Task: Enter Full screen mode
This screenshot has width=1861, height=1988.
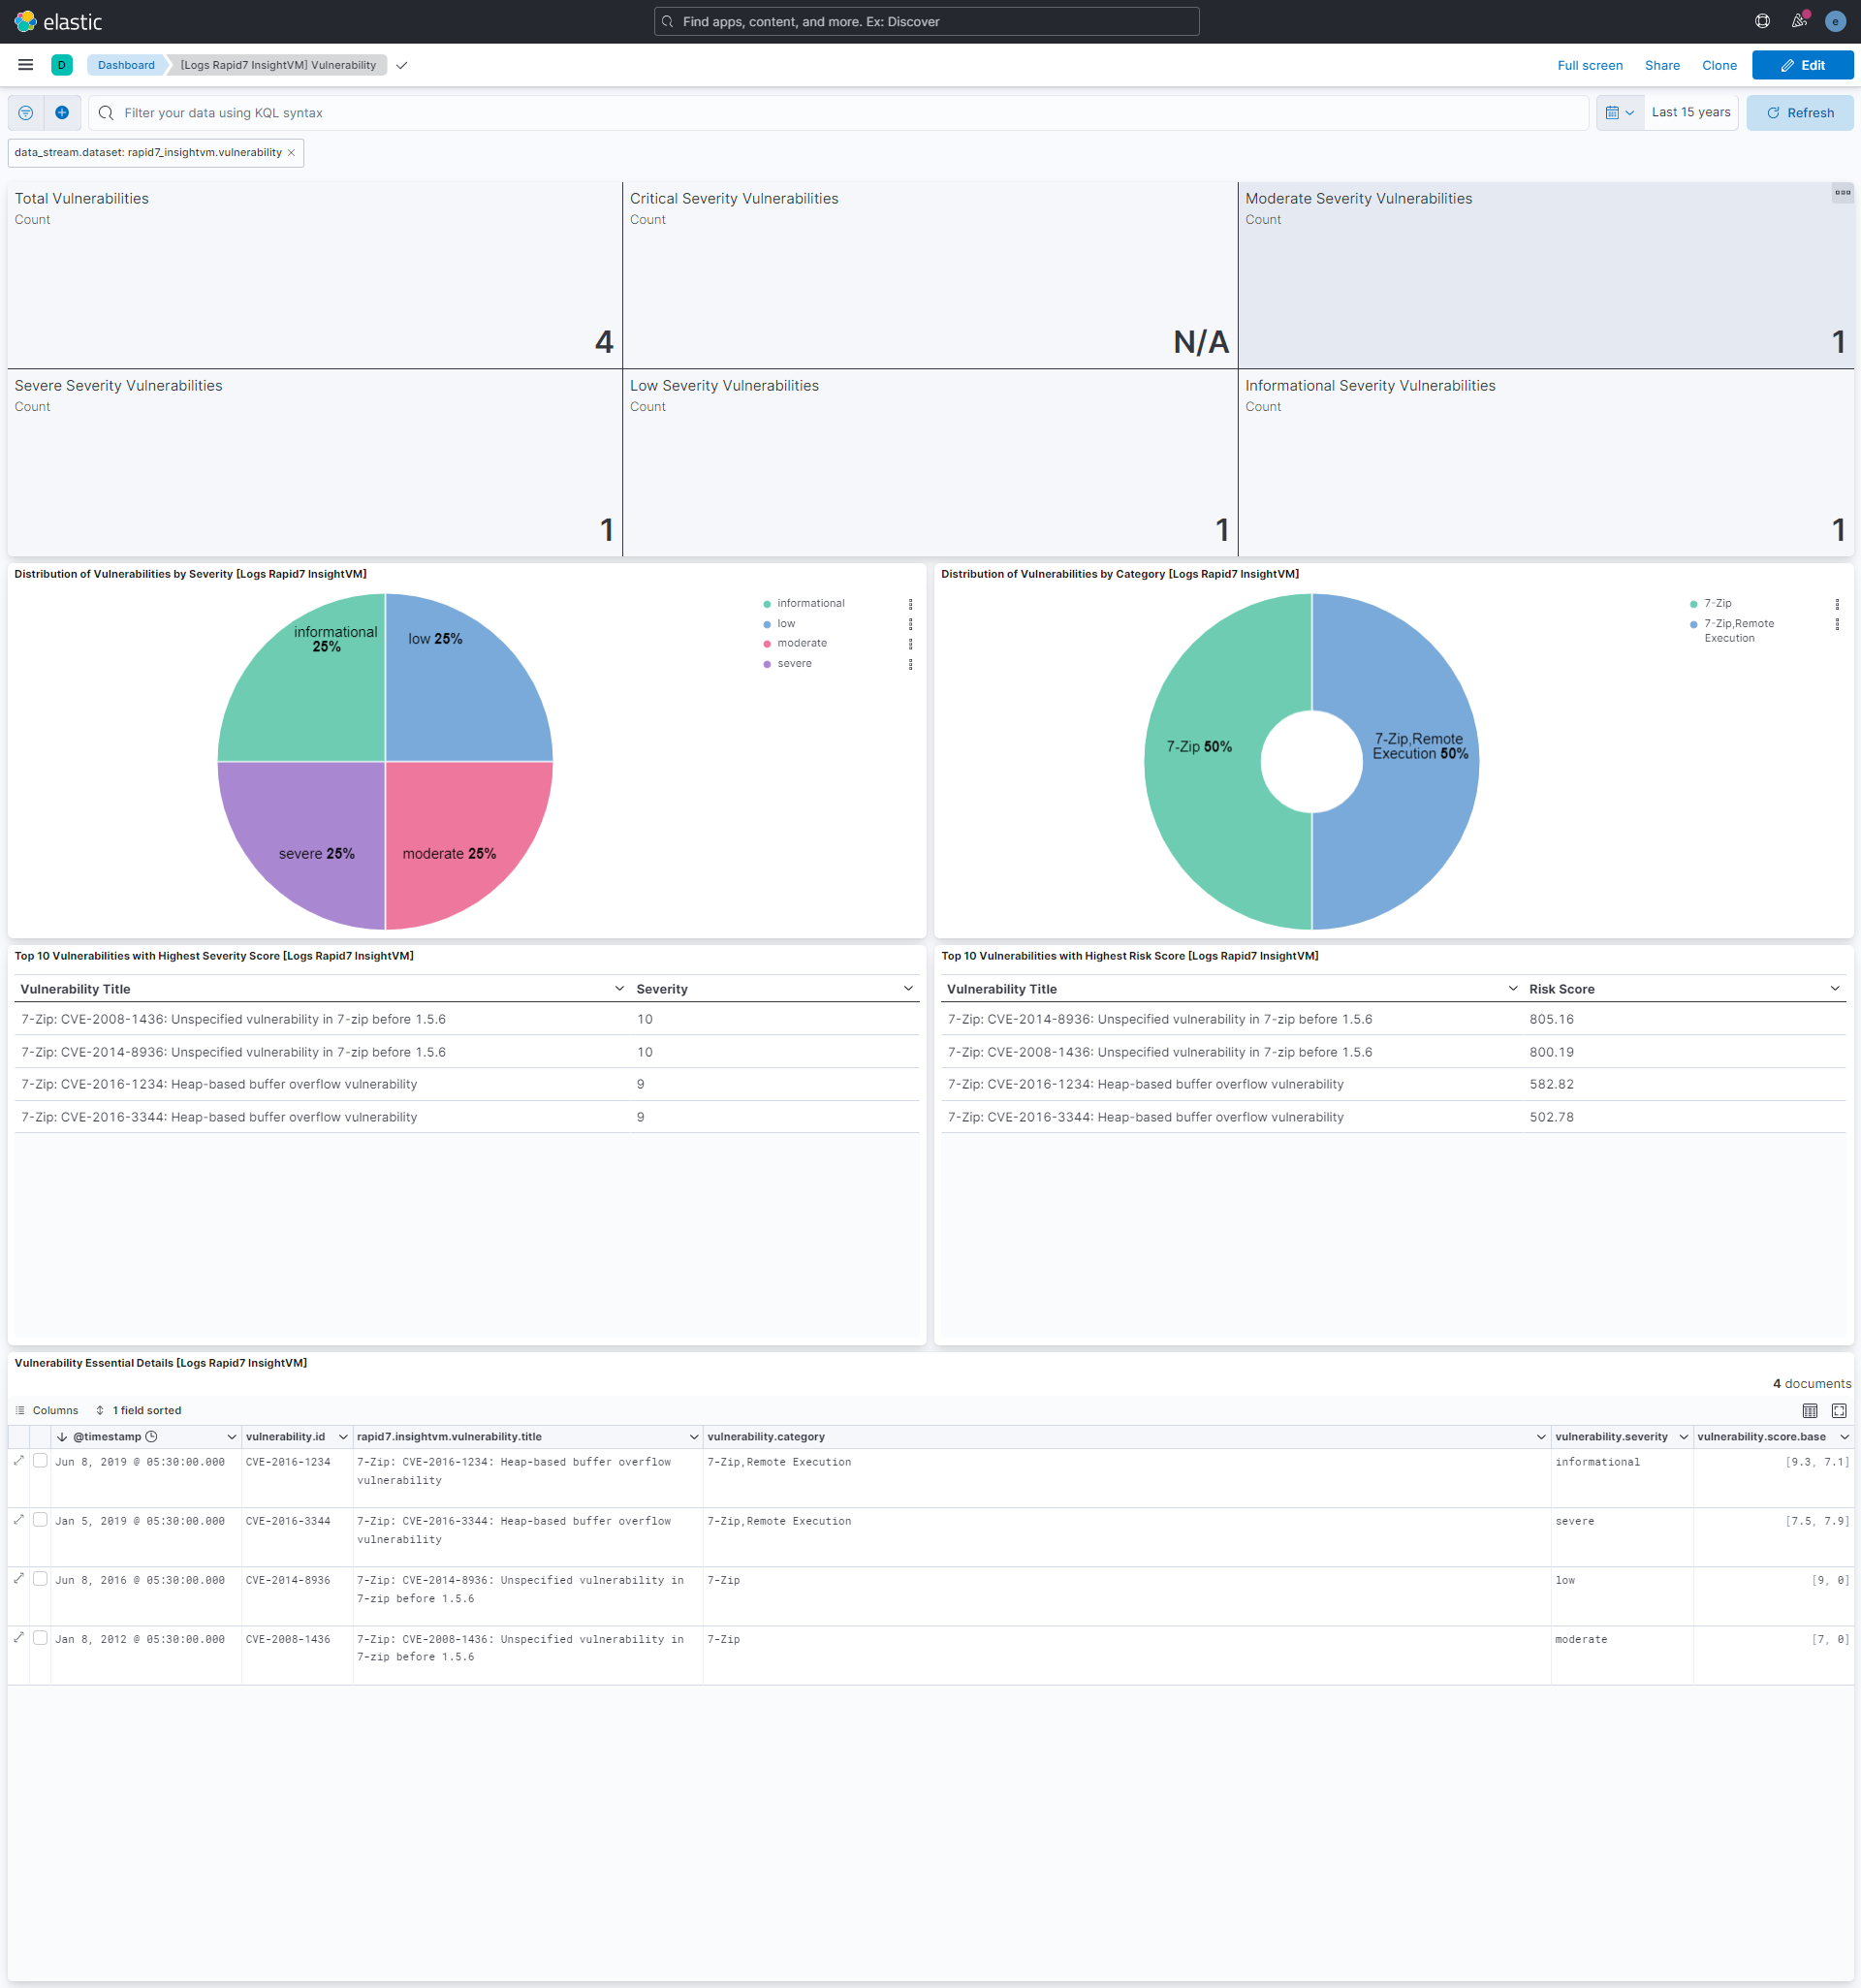Action: (1589, 64)
